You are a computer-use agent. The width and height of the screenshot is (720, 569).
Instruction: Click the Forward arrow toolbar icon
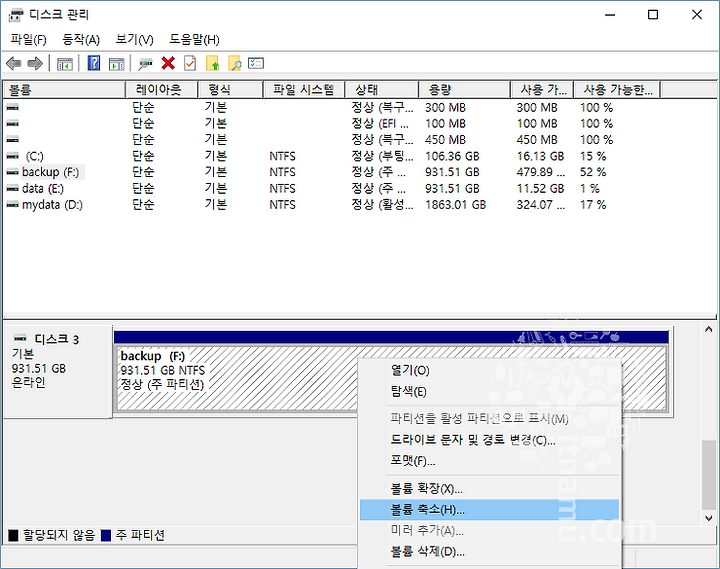(35, 63)
